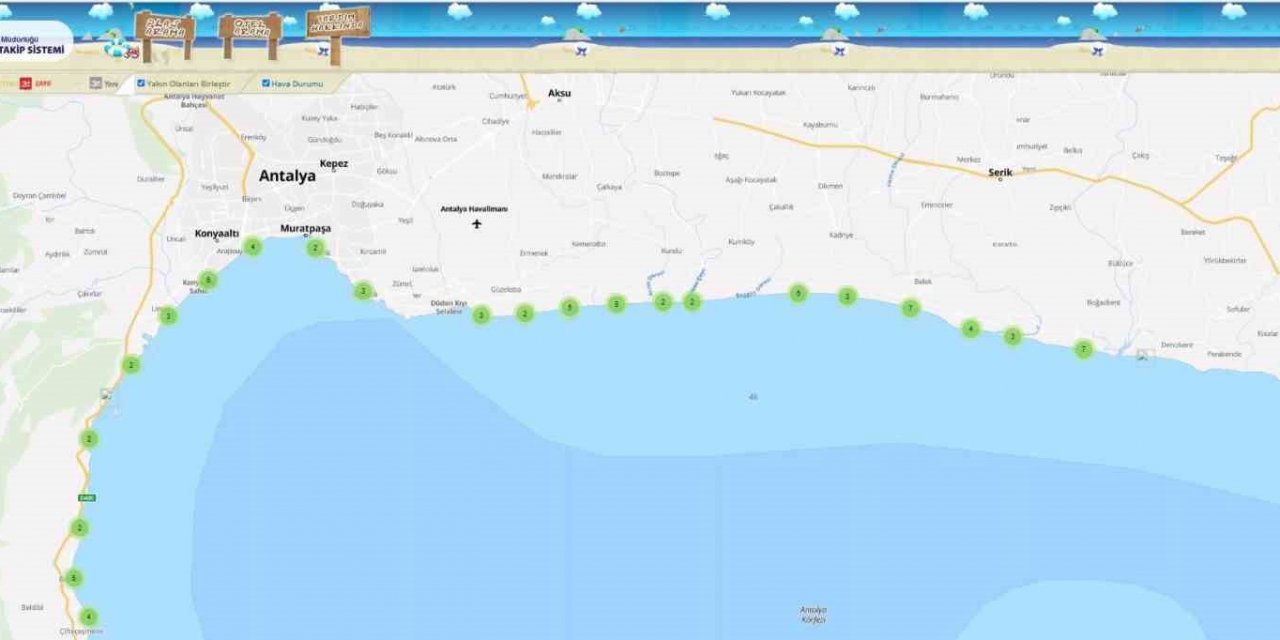Expand the cluster marker showing 7 near Belek
This screenshot has height=640, width=1280.
coord(910,308)
